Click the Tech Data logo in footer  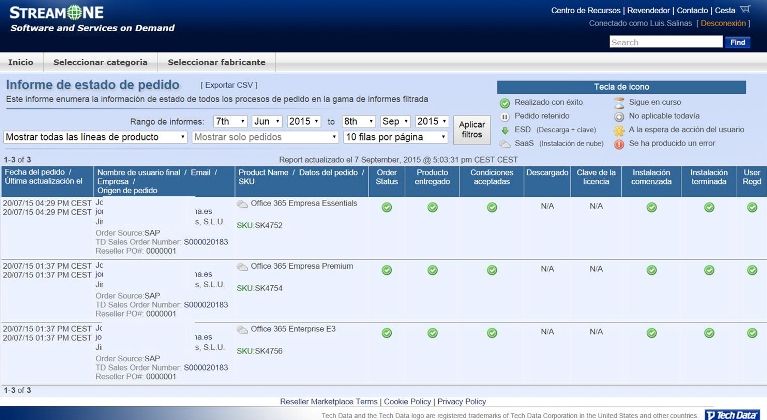click(731, 415)
